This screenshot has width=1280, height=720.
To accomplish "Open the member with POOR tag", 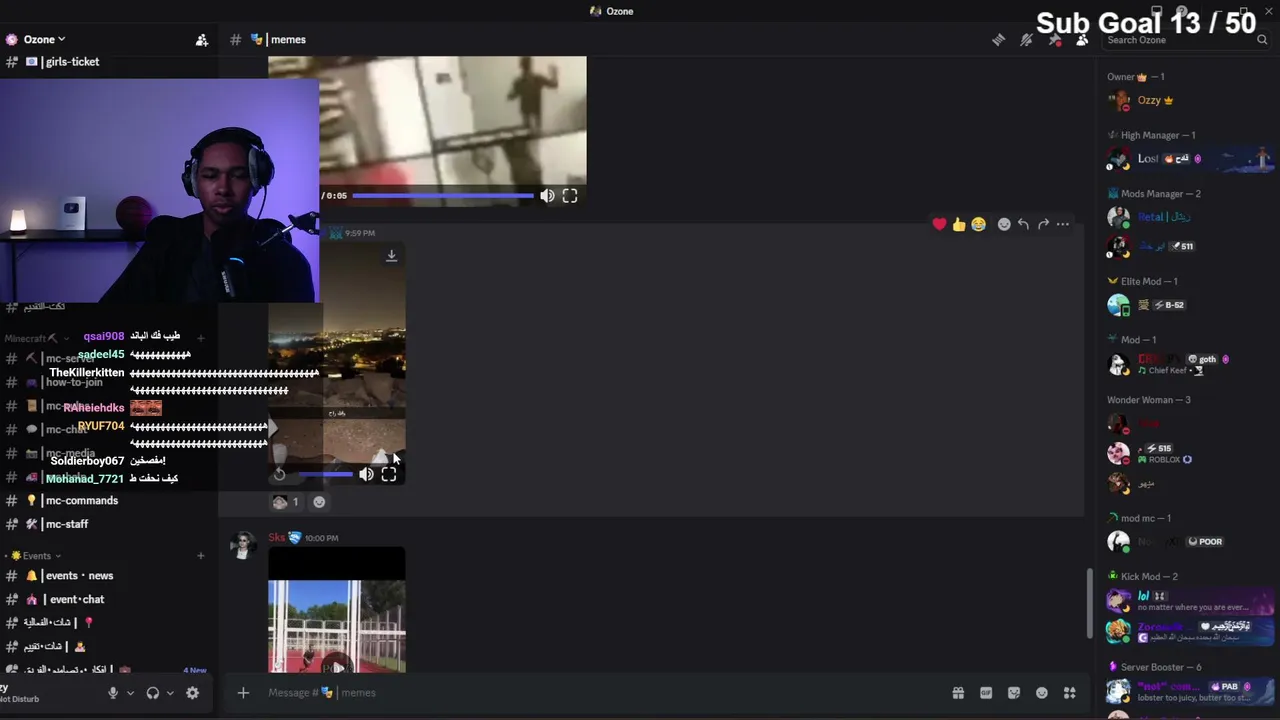I will click(x=1190, y=542).
